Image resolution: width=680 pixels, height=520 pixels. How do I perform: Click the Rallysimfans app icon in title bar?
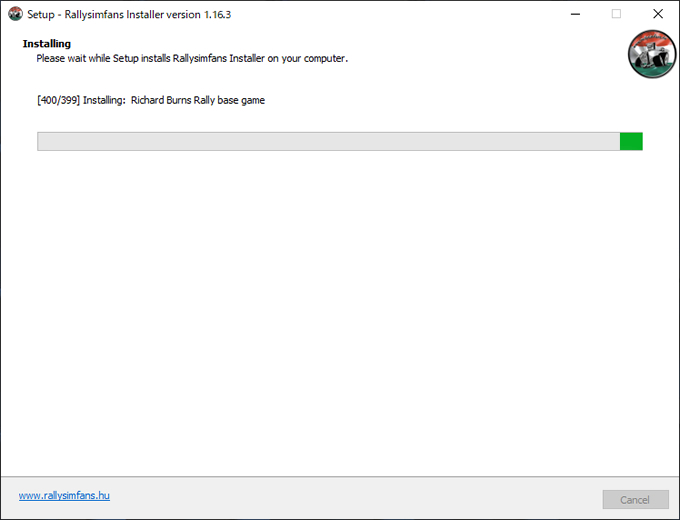[15, 14]
